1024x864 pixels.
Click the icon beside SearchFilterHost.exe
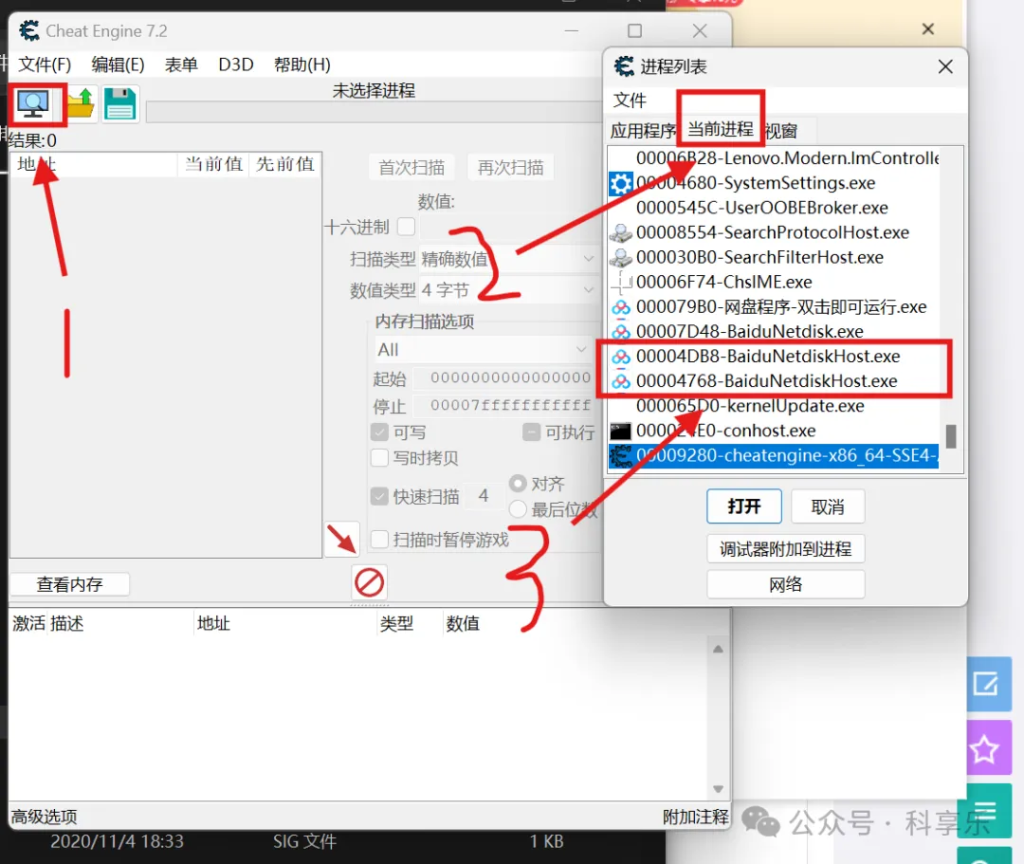[620, 258]
